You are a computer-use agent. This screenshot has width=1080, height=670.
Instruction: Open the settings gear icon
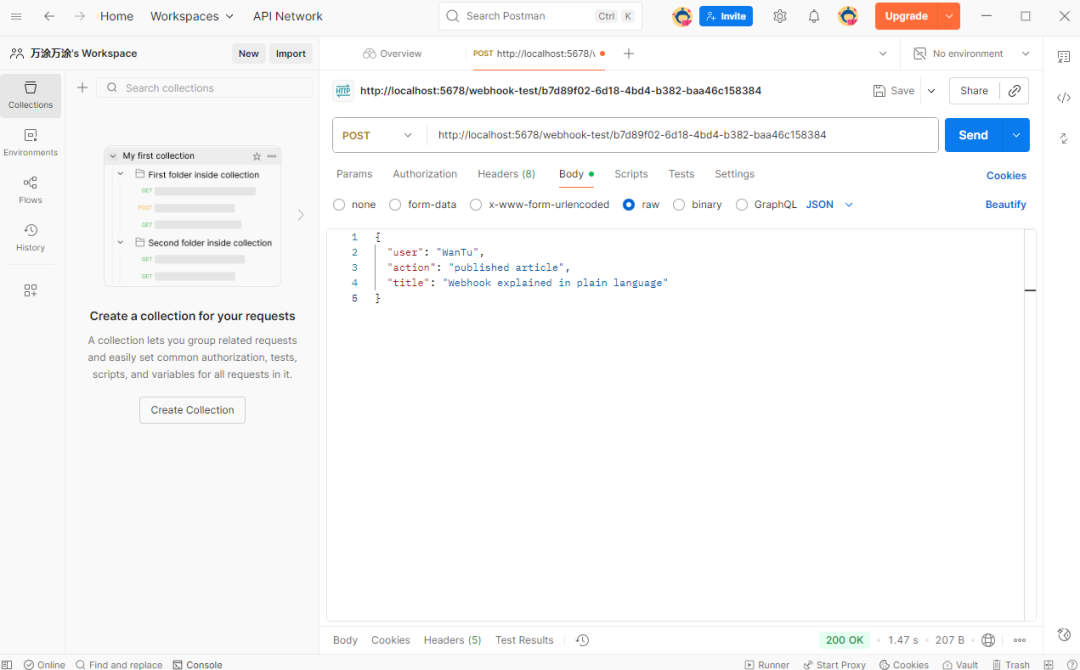pyautogui.click(x=780, y=16)
